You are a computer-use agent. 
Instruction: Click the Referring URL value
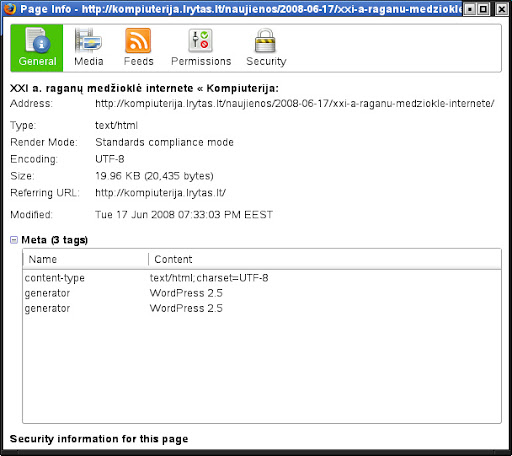tap(160, 193)
